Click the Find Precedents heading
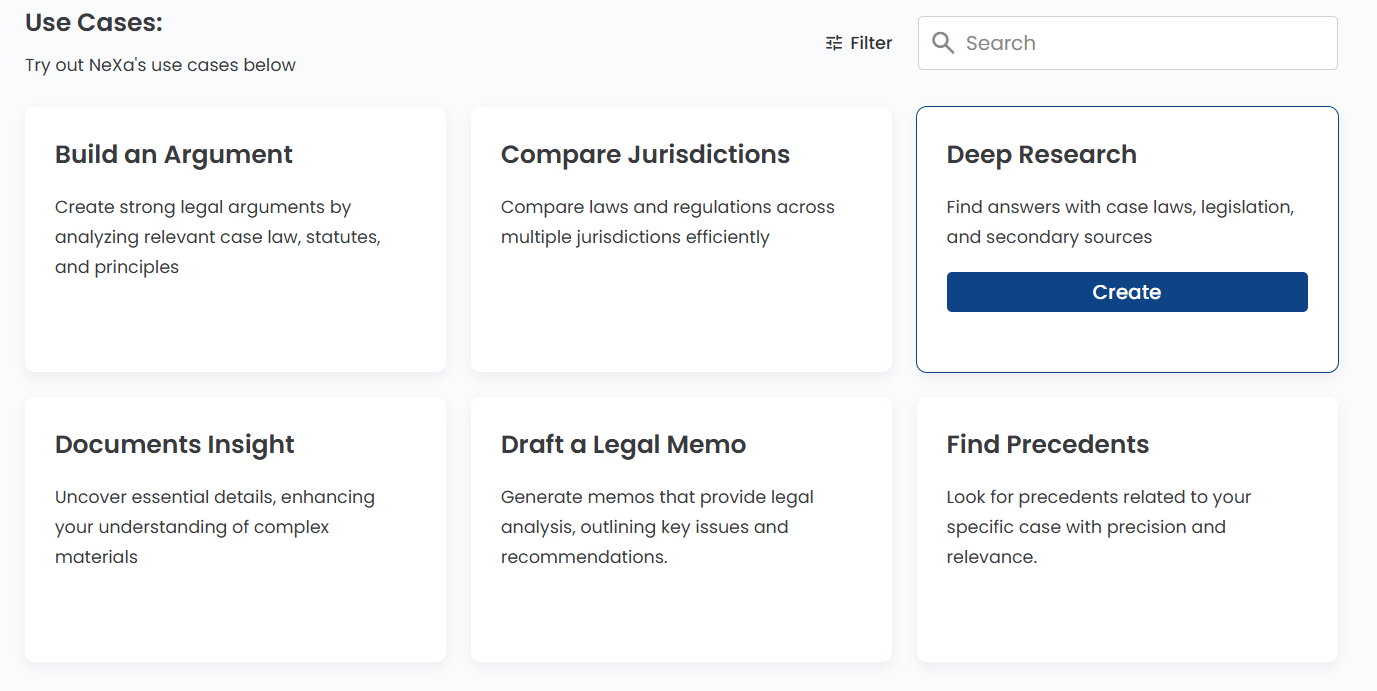Screen dimensions: 1377x691 pyautogui.click(x=1048, y=445)
